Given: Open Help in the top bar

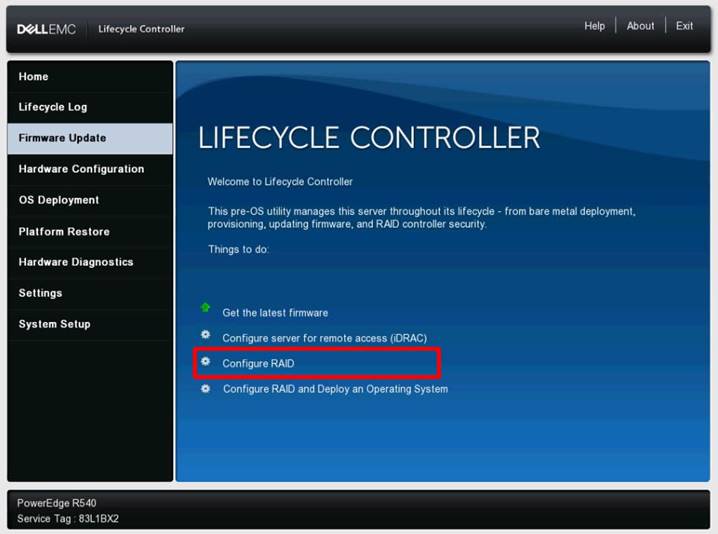Looking at the screenshot, I should pyautogui.click(x=594, y=26).
